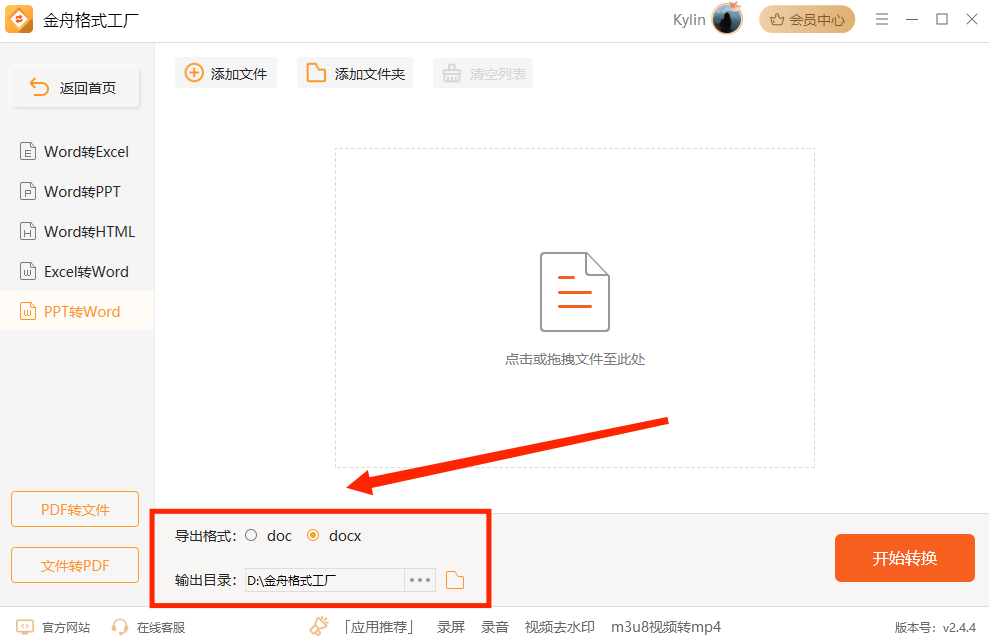Open the Kylin user avatar
The height and width of the screenshot is (643, 989).
click(727, 19)
